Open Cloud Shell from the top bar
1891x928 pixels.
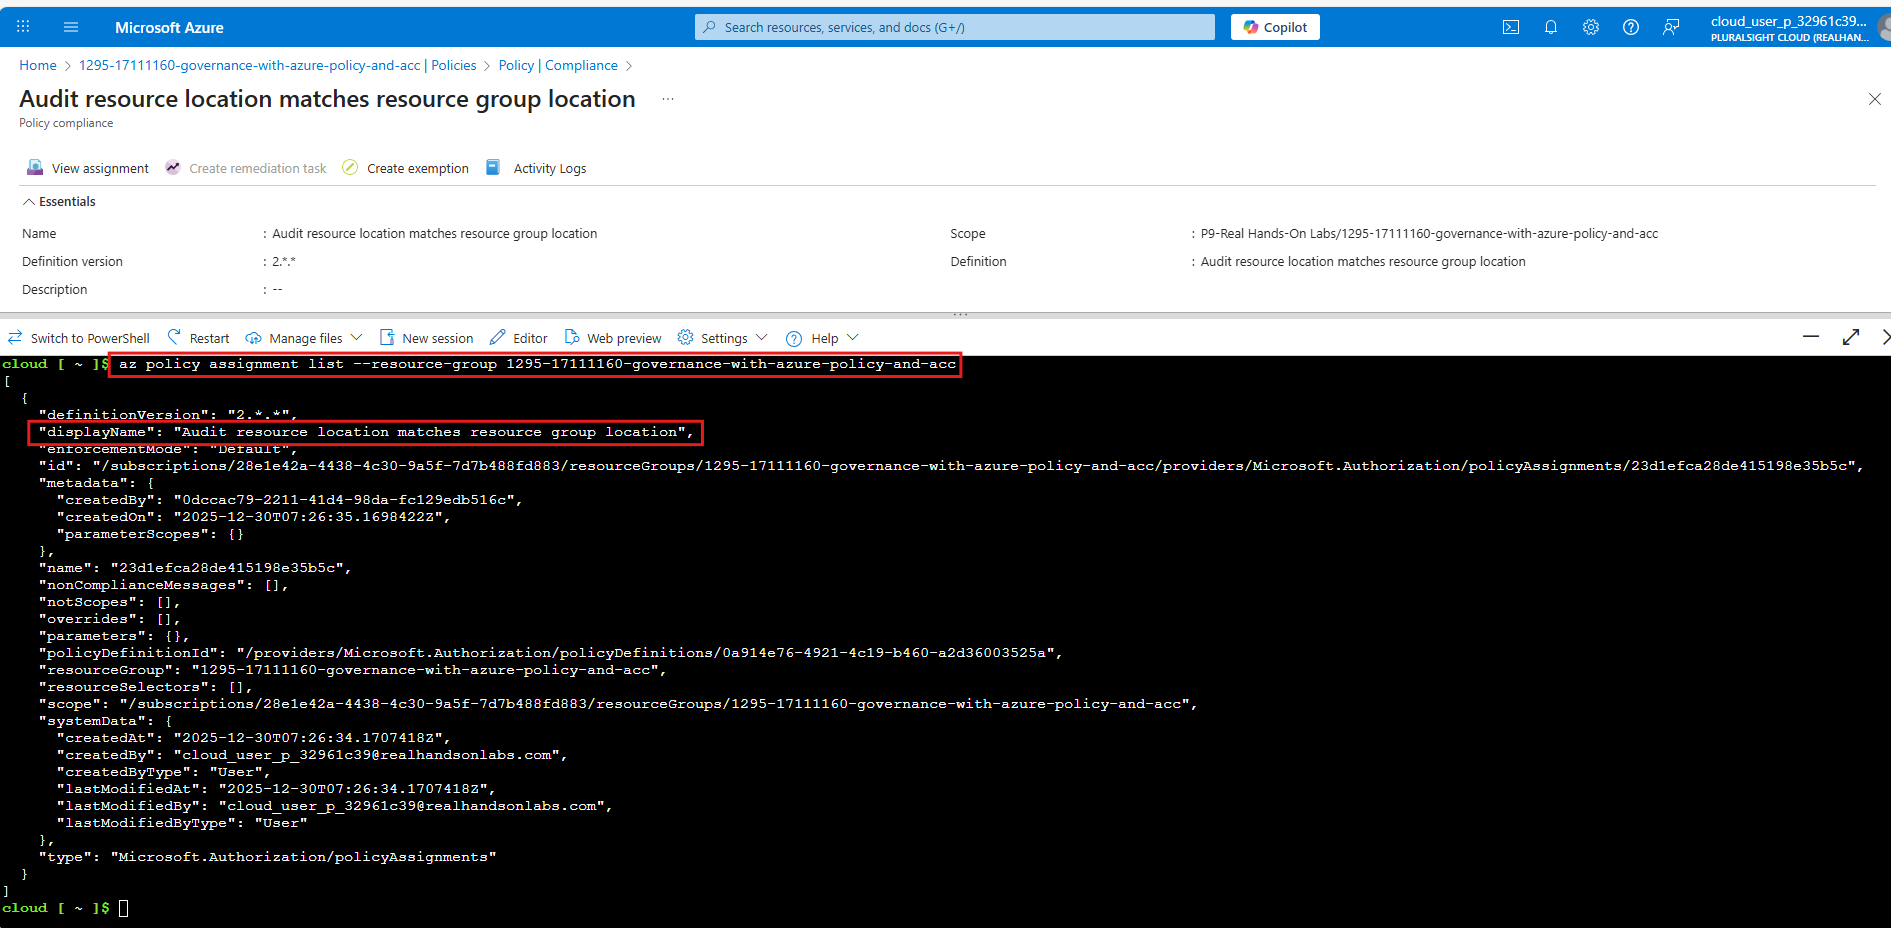coord(1511,27)
